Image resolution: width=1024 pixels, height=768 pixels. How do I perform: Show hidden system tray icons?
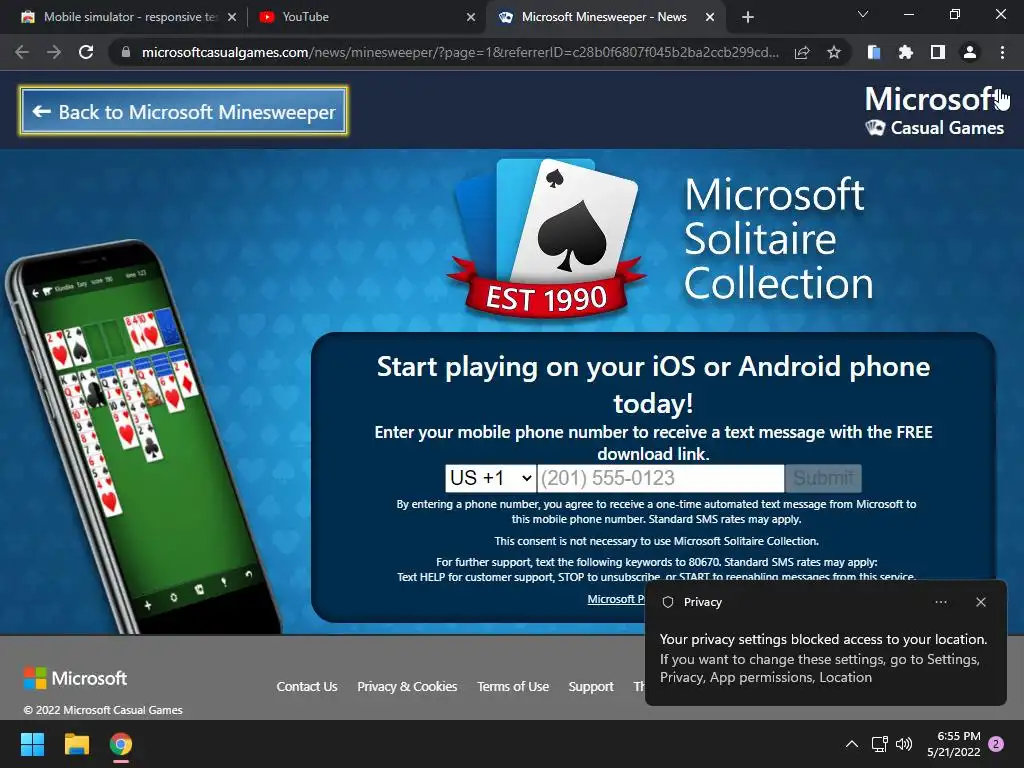pyautogui.click(x=852, y=744)
